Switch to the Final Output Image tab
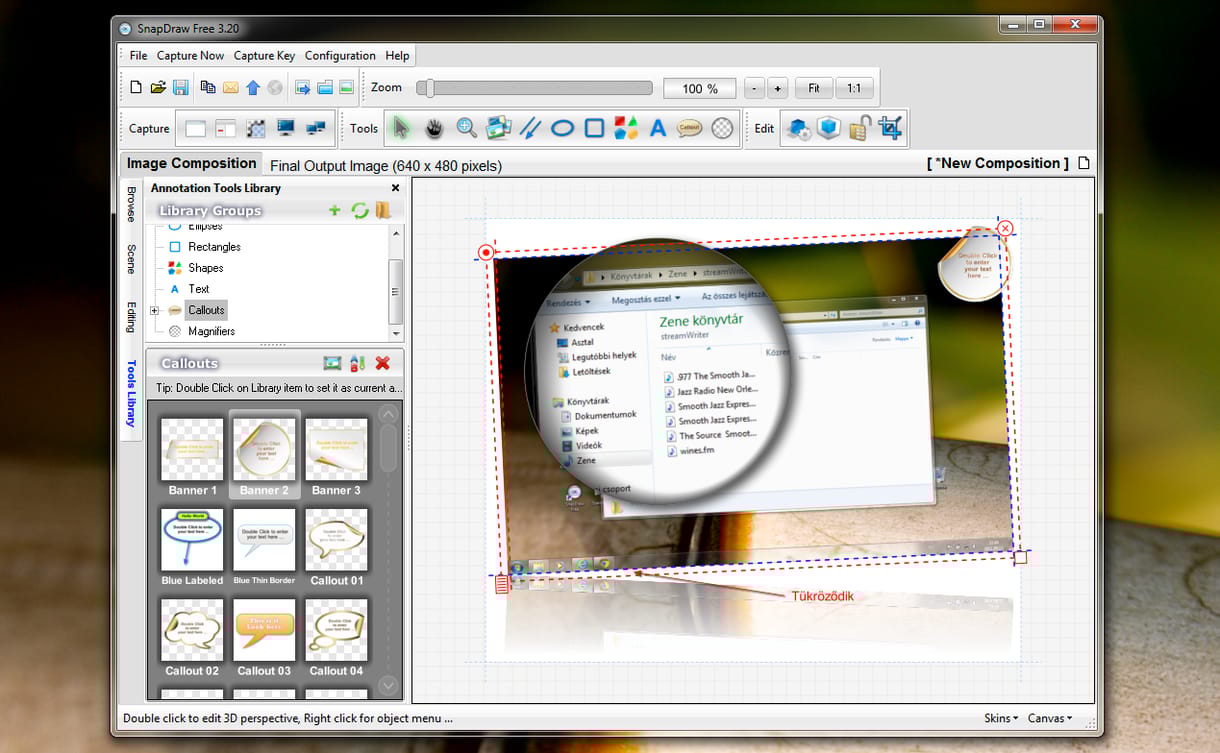The height and width of the screenshot is (753, 1220). pyautogui.click(x=386, y=166)
